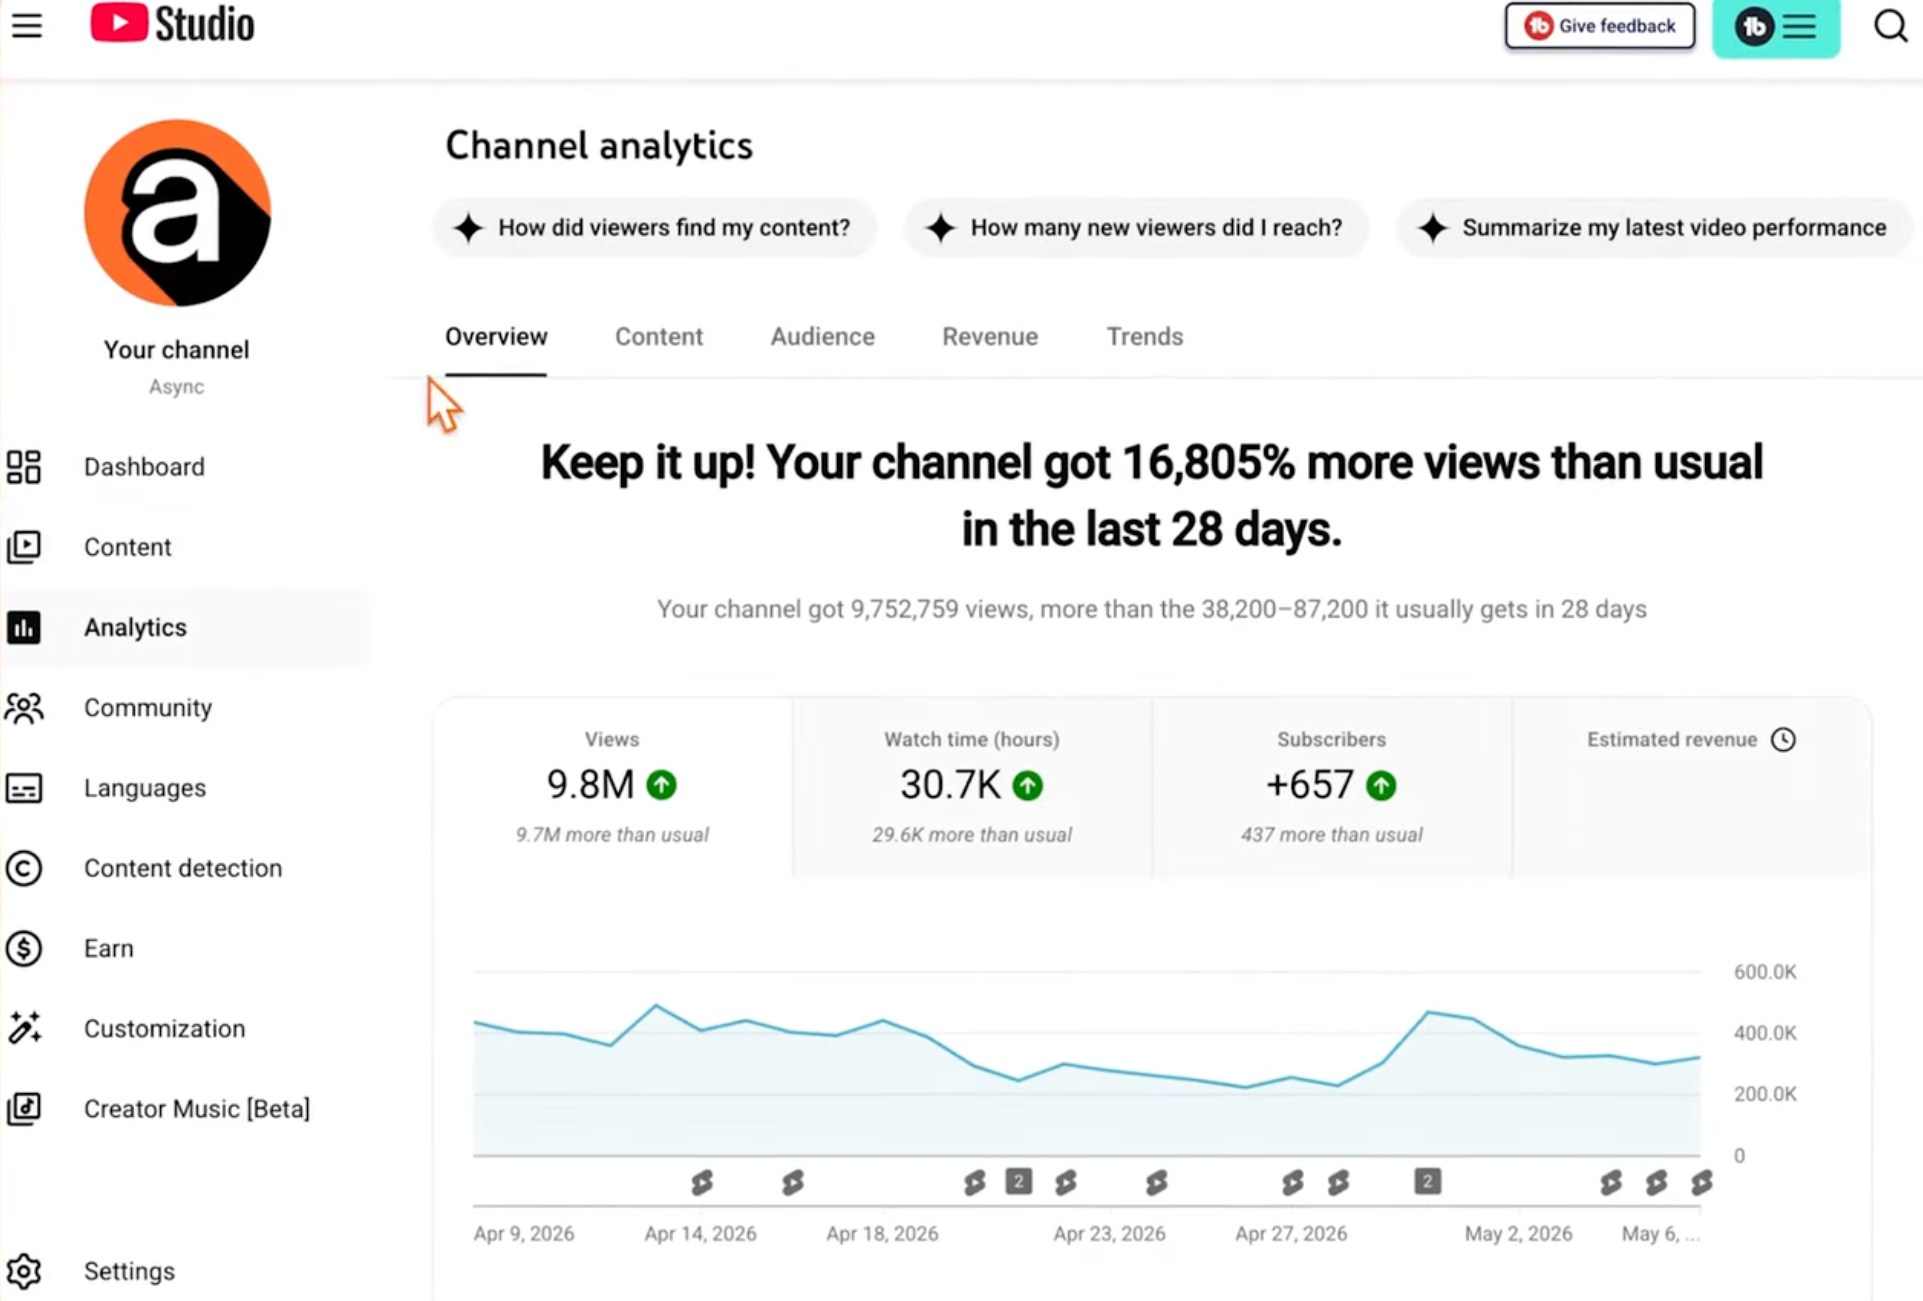Select the Subscribers metric card
Screen dimensions: 1923x1301
coord(1331,787)
